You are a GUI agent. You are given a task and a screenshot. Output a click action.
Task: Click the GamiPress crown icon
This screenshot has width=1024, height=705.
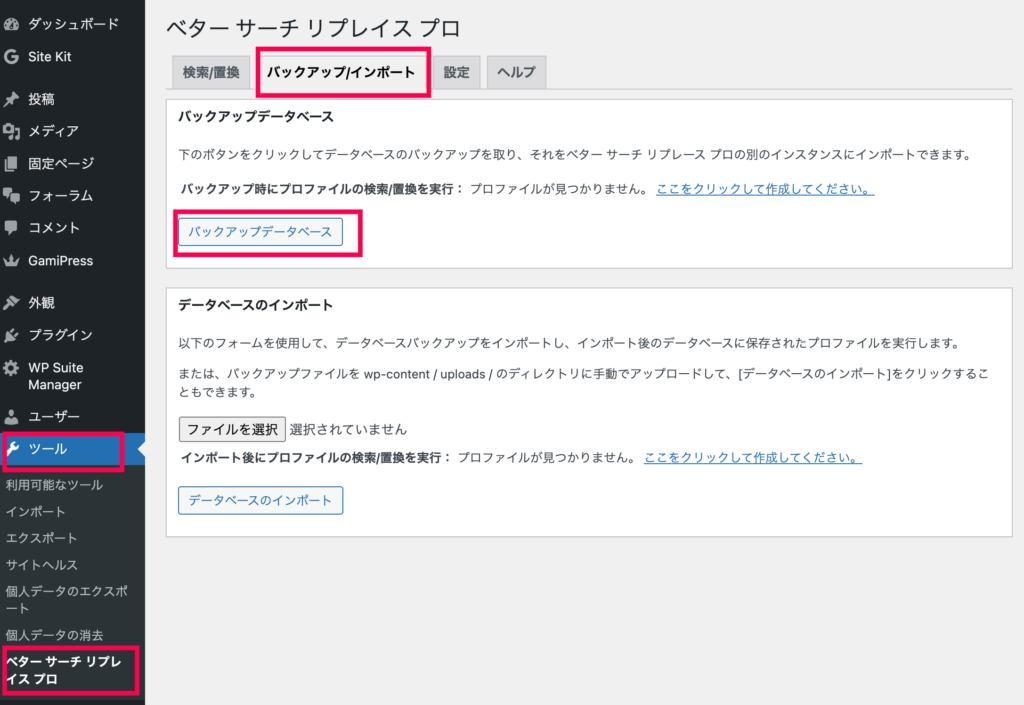11,260
